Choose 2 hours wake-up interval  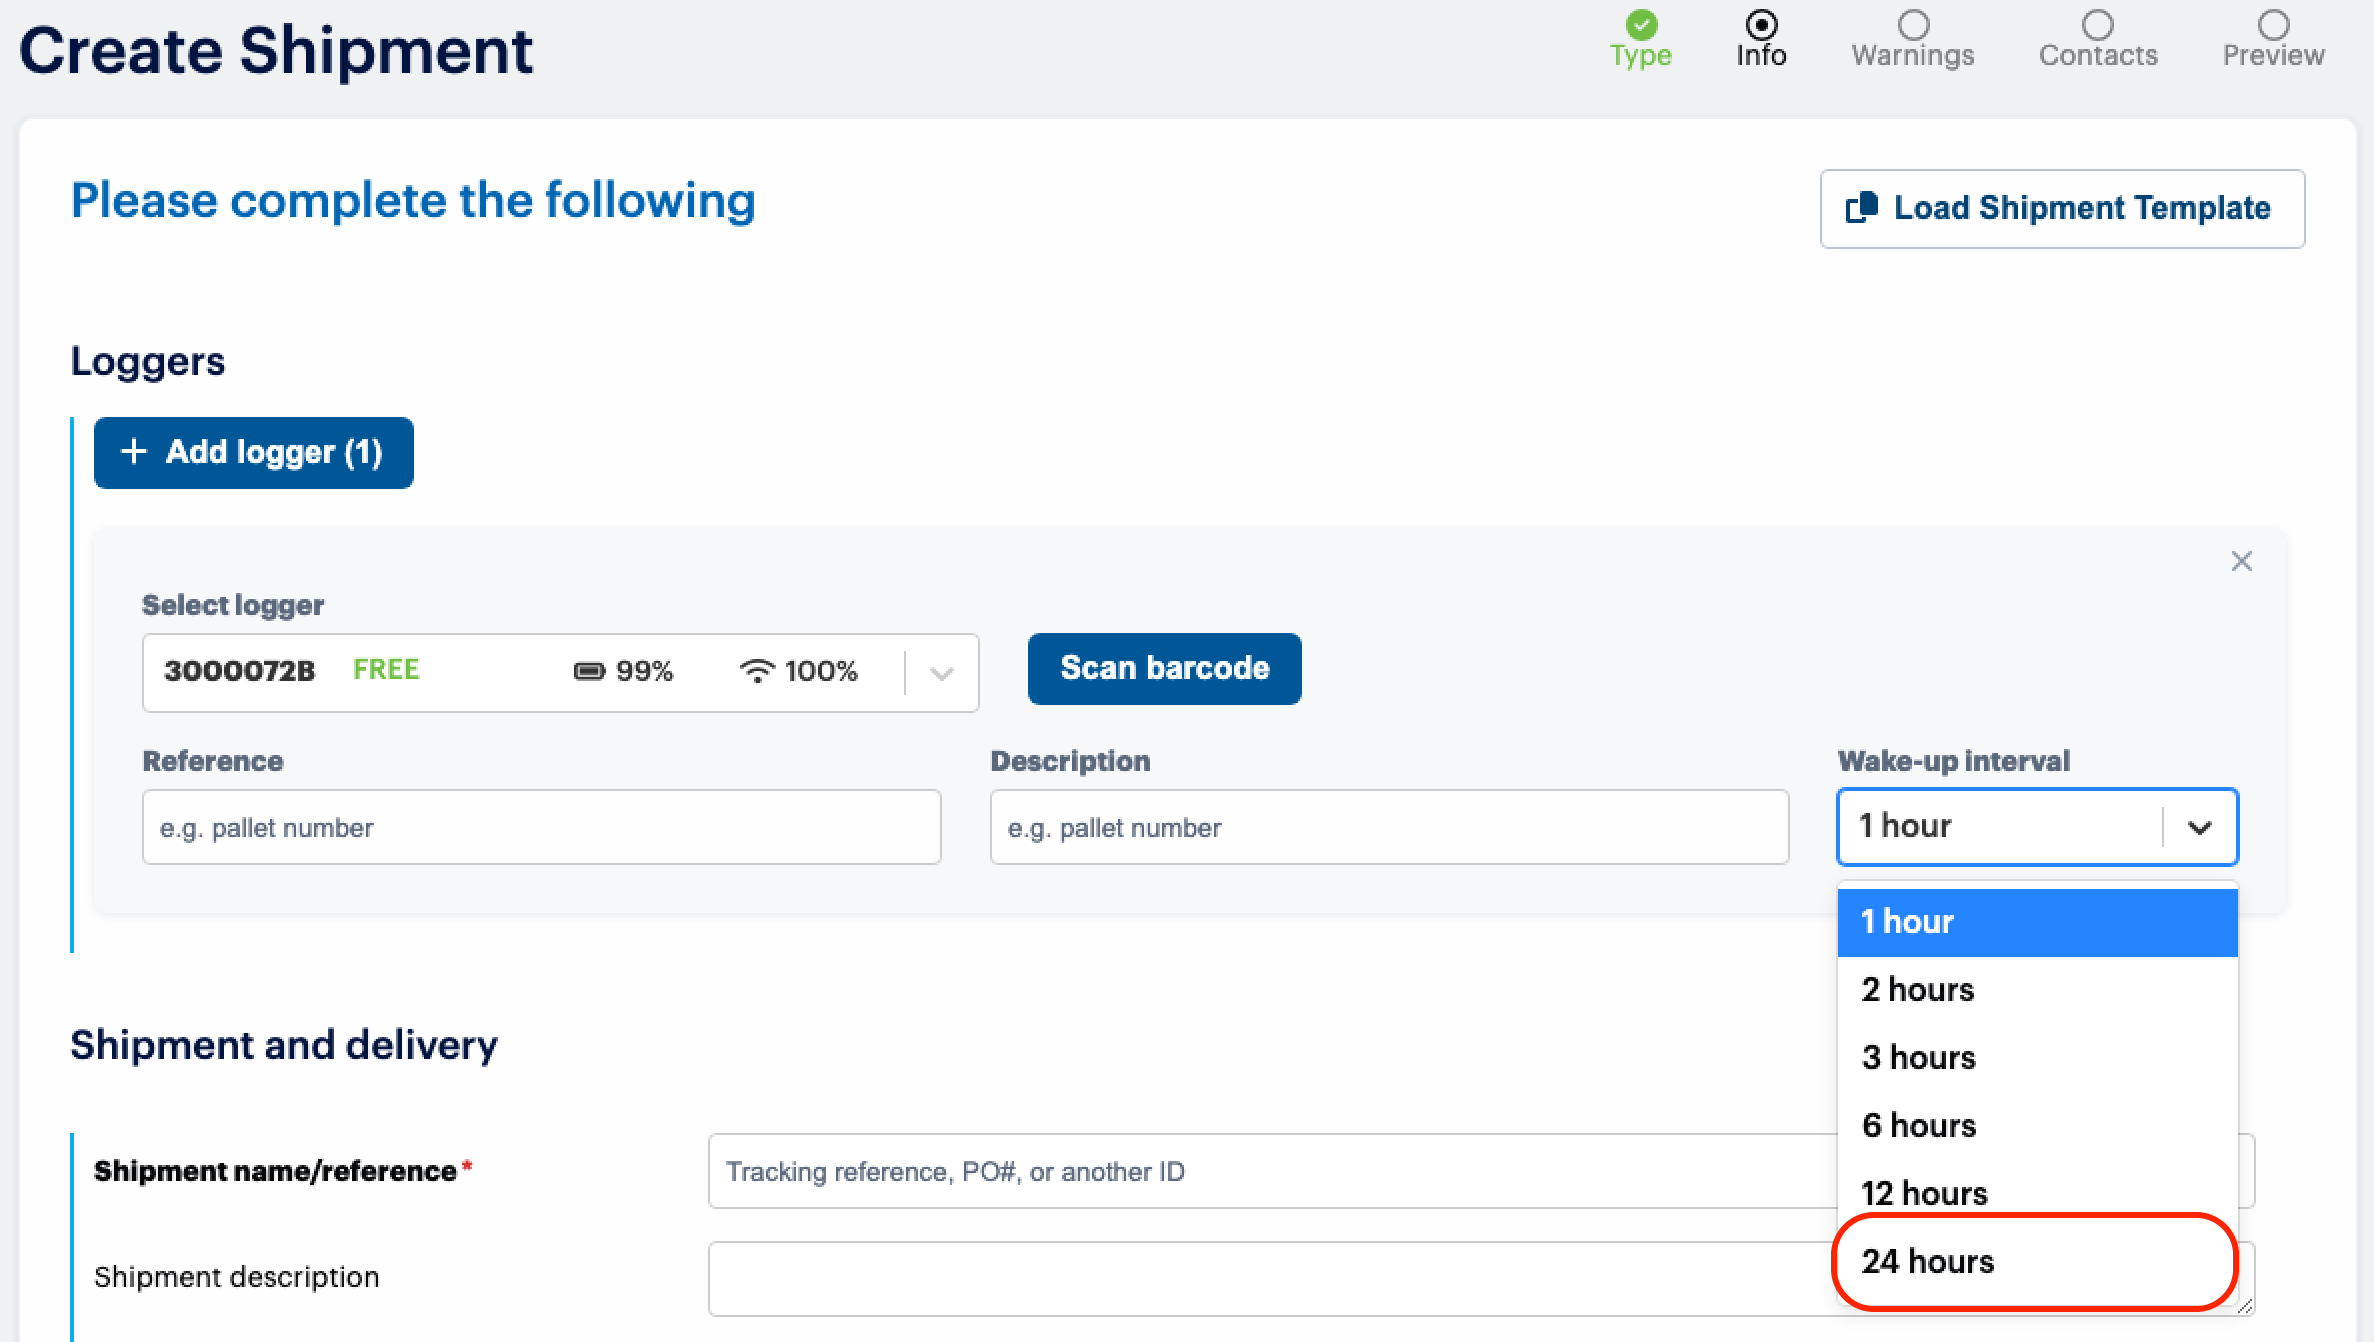[2037, 990]
